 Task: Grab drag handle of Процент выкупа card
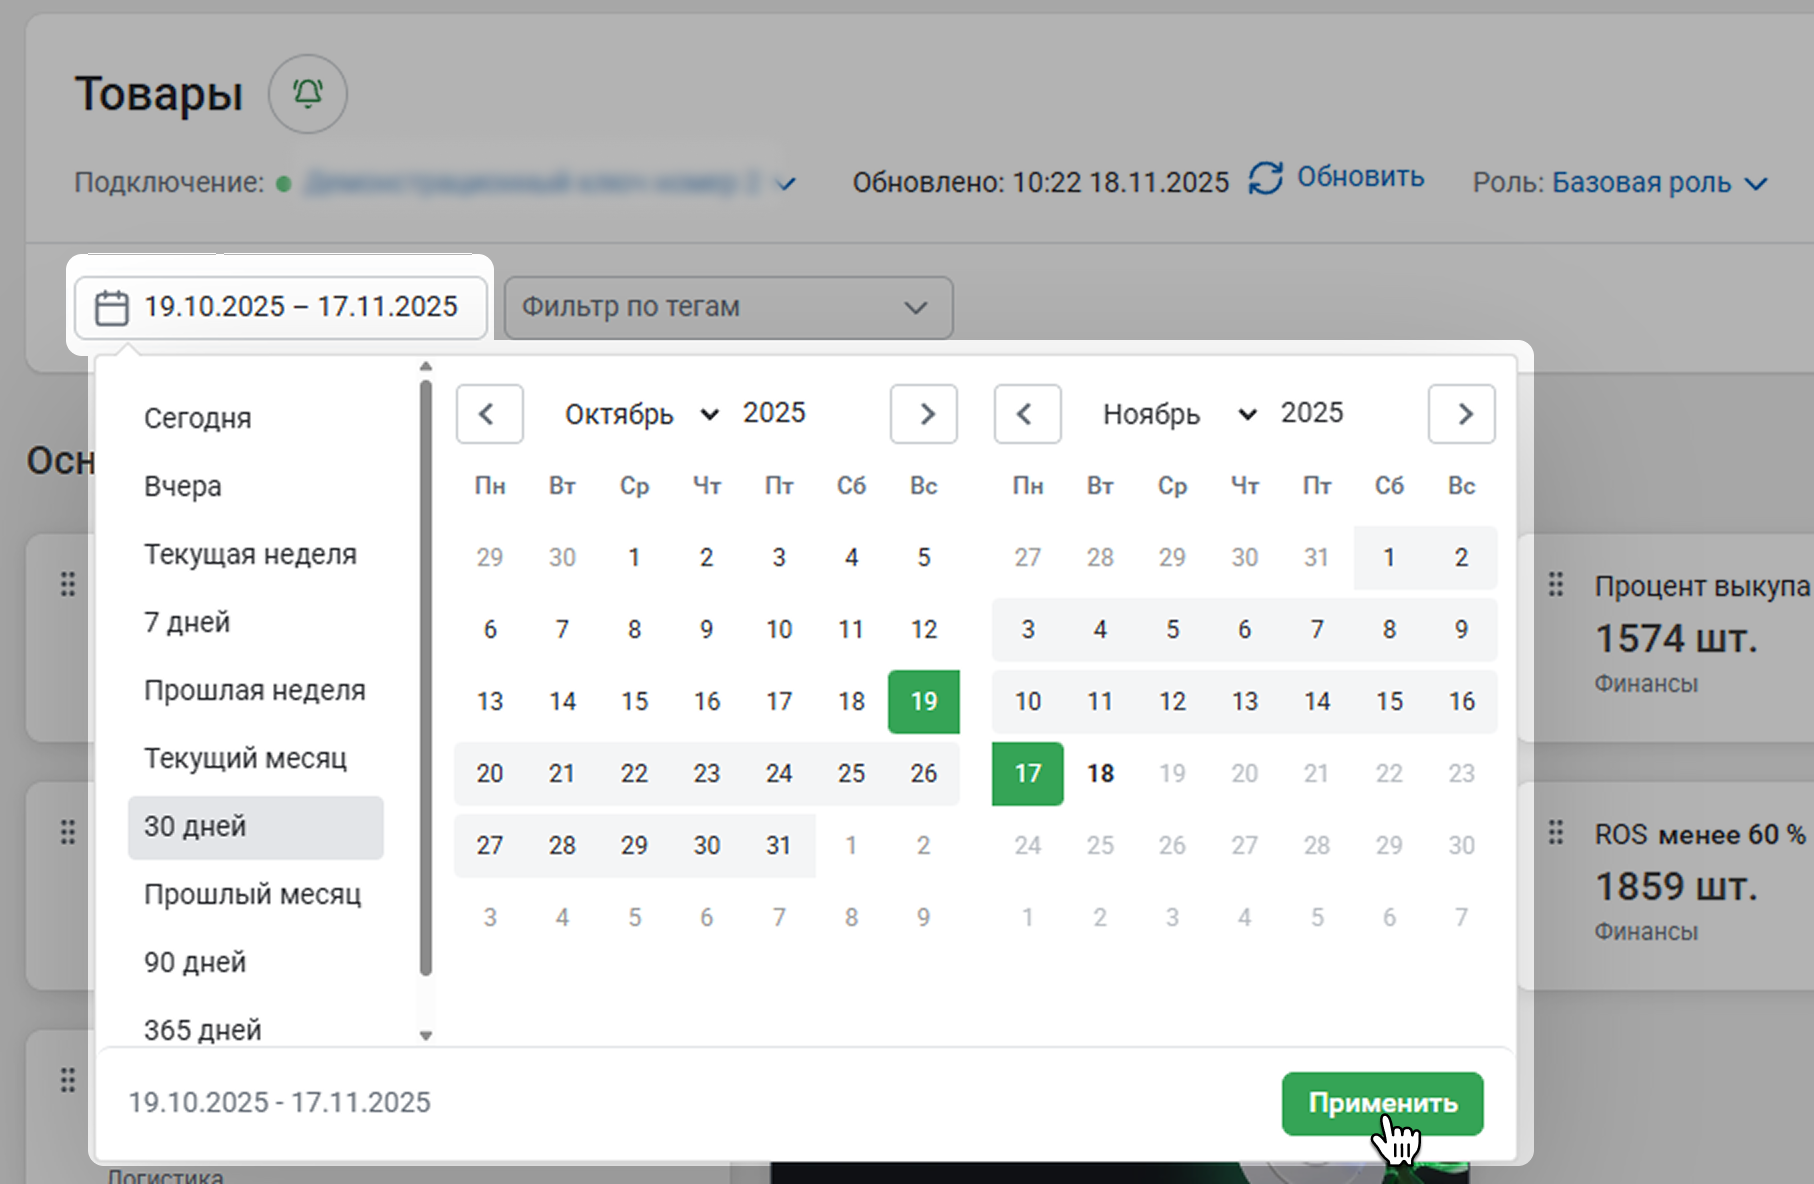1555,585
